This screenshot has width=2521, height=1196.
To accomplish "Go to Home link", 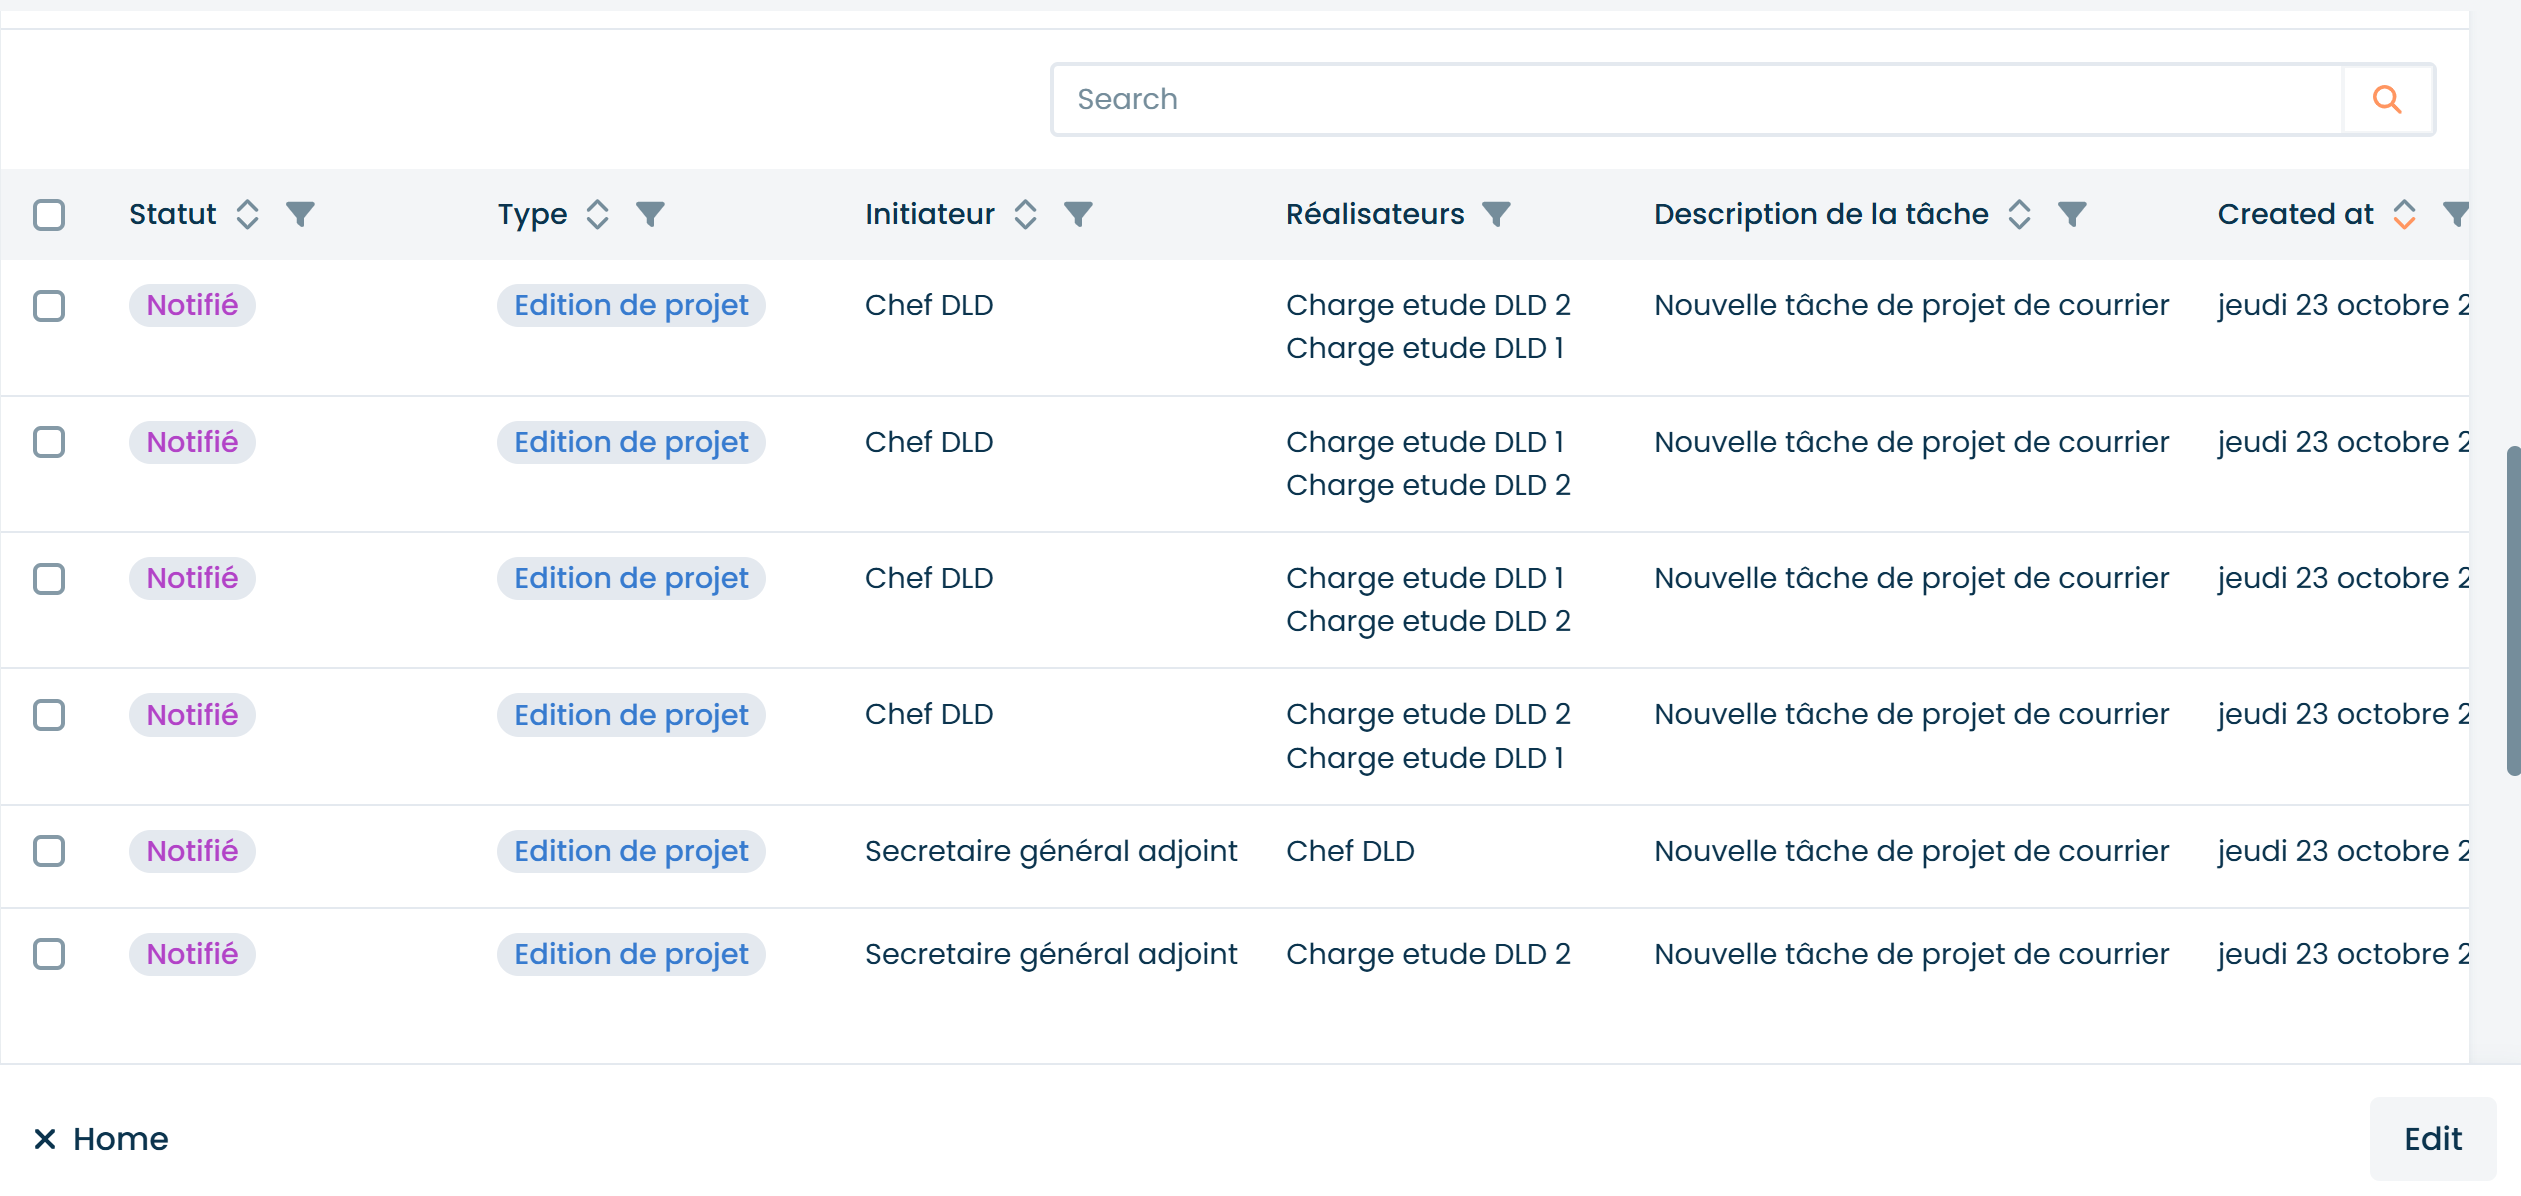I will pos(120,1138).
